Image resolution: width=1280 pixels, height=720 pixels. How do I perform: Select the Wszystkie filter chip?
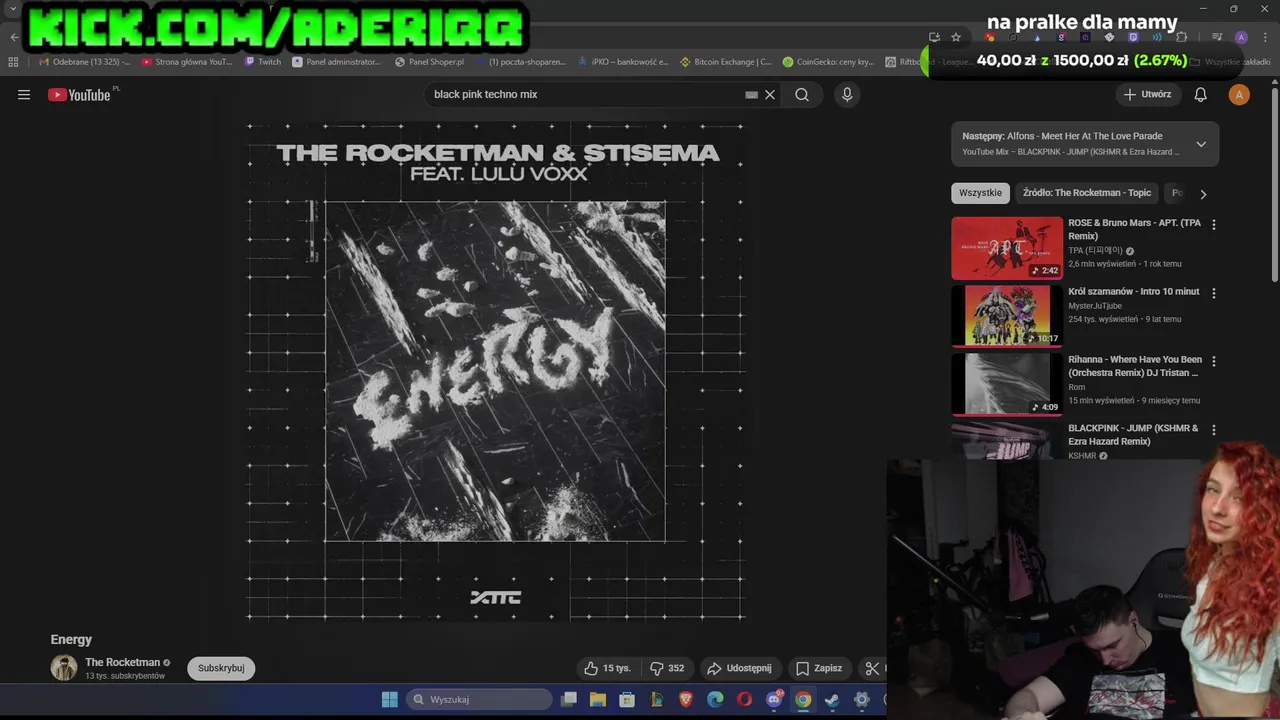(980, 193)
